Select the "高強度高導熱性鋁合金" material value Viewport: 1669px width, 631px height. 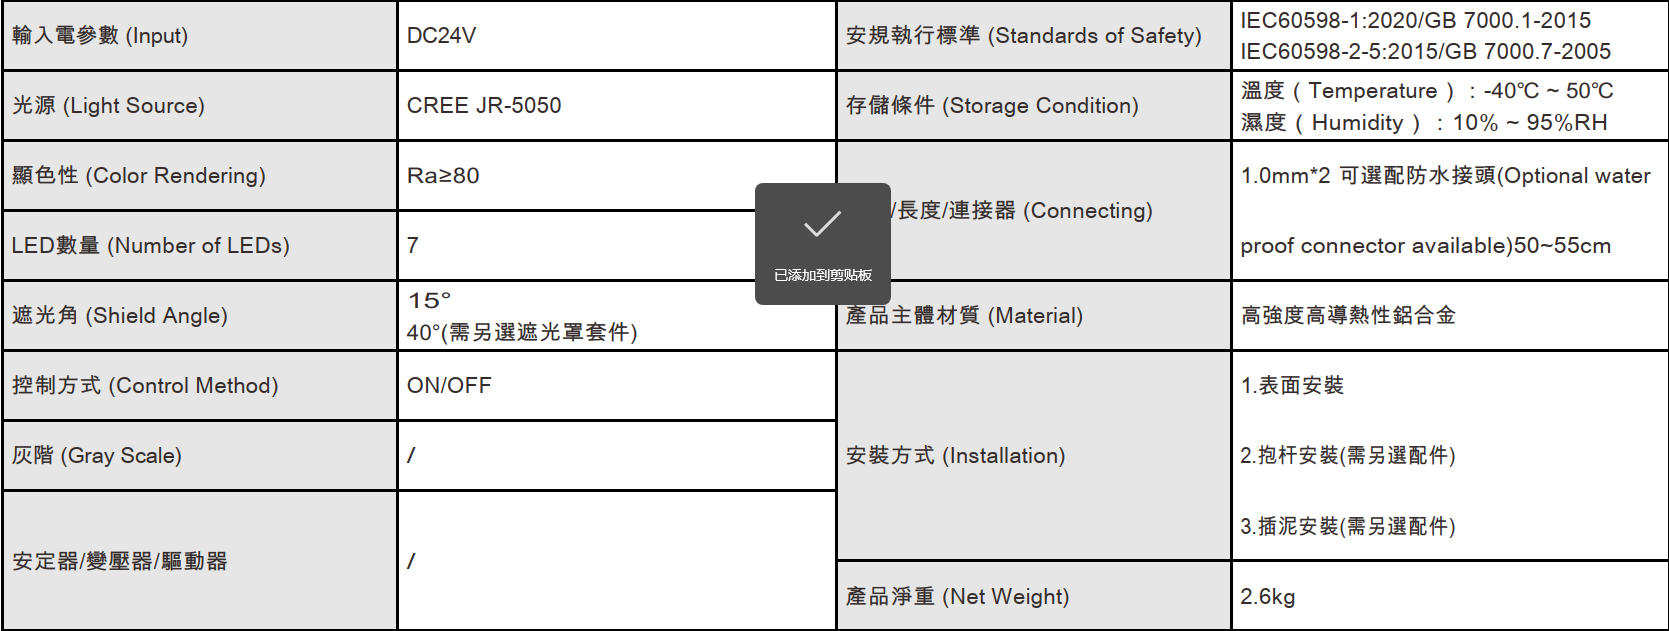click(x=1348, y=316)
